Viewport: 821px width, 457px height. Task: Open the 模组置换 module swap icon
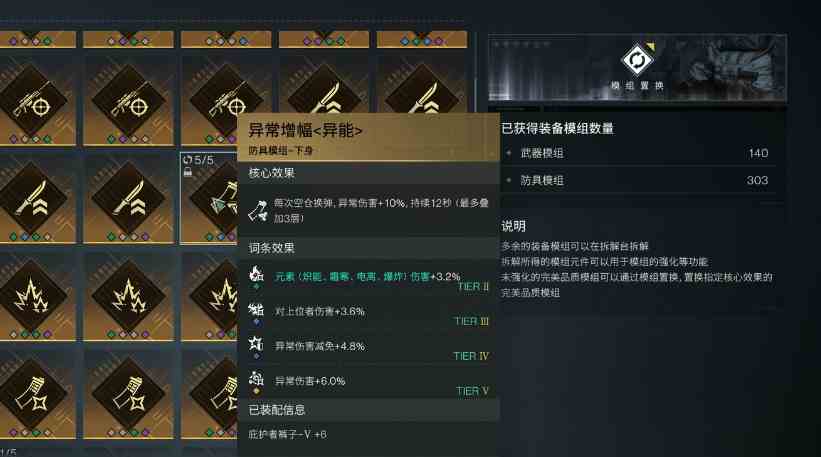637,60
